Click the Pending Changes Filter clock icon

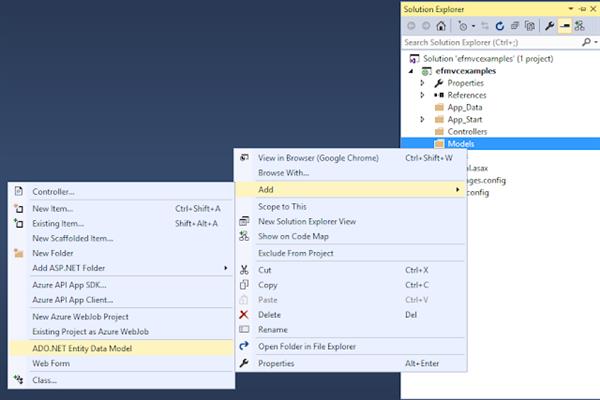[461, 27]
